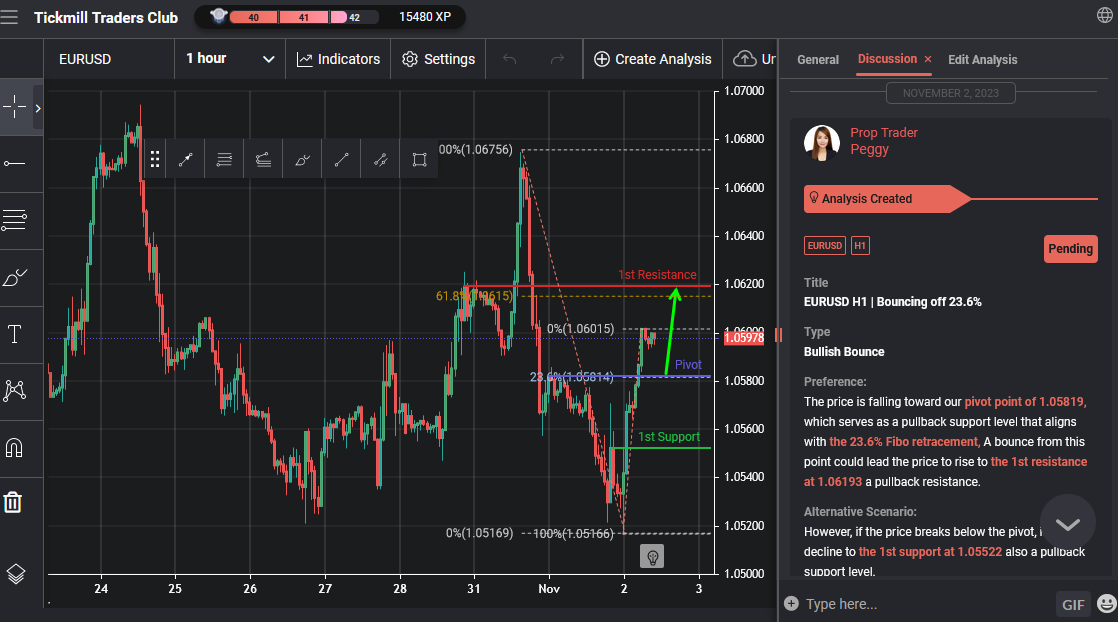The height and width of the screenshot is (622, 1118).
Task: Click the XP level progress bar
Action: point(304,17)
